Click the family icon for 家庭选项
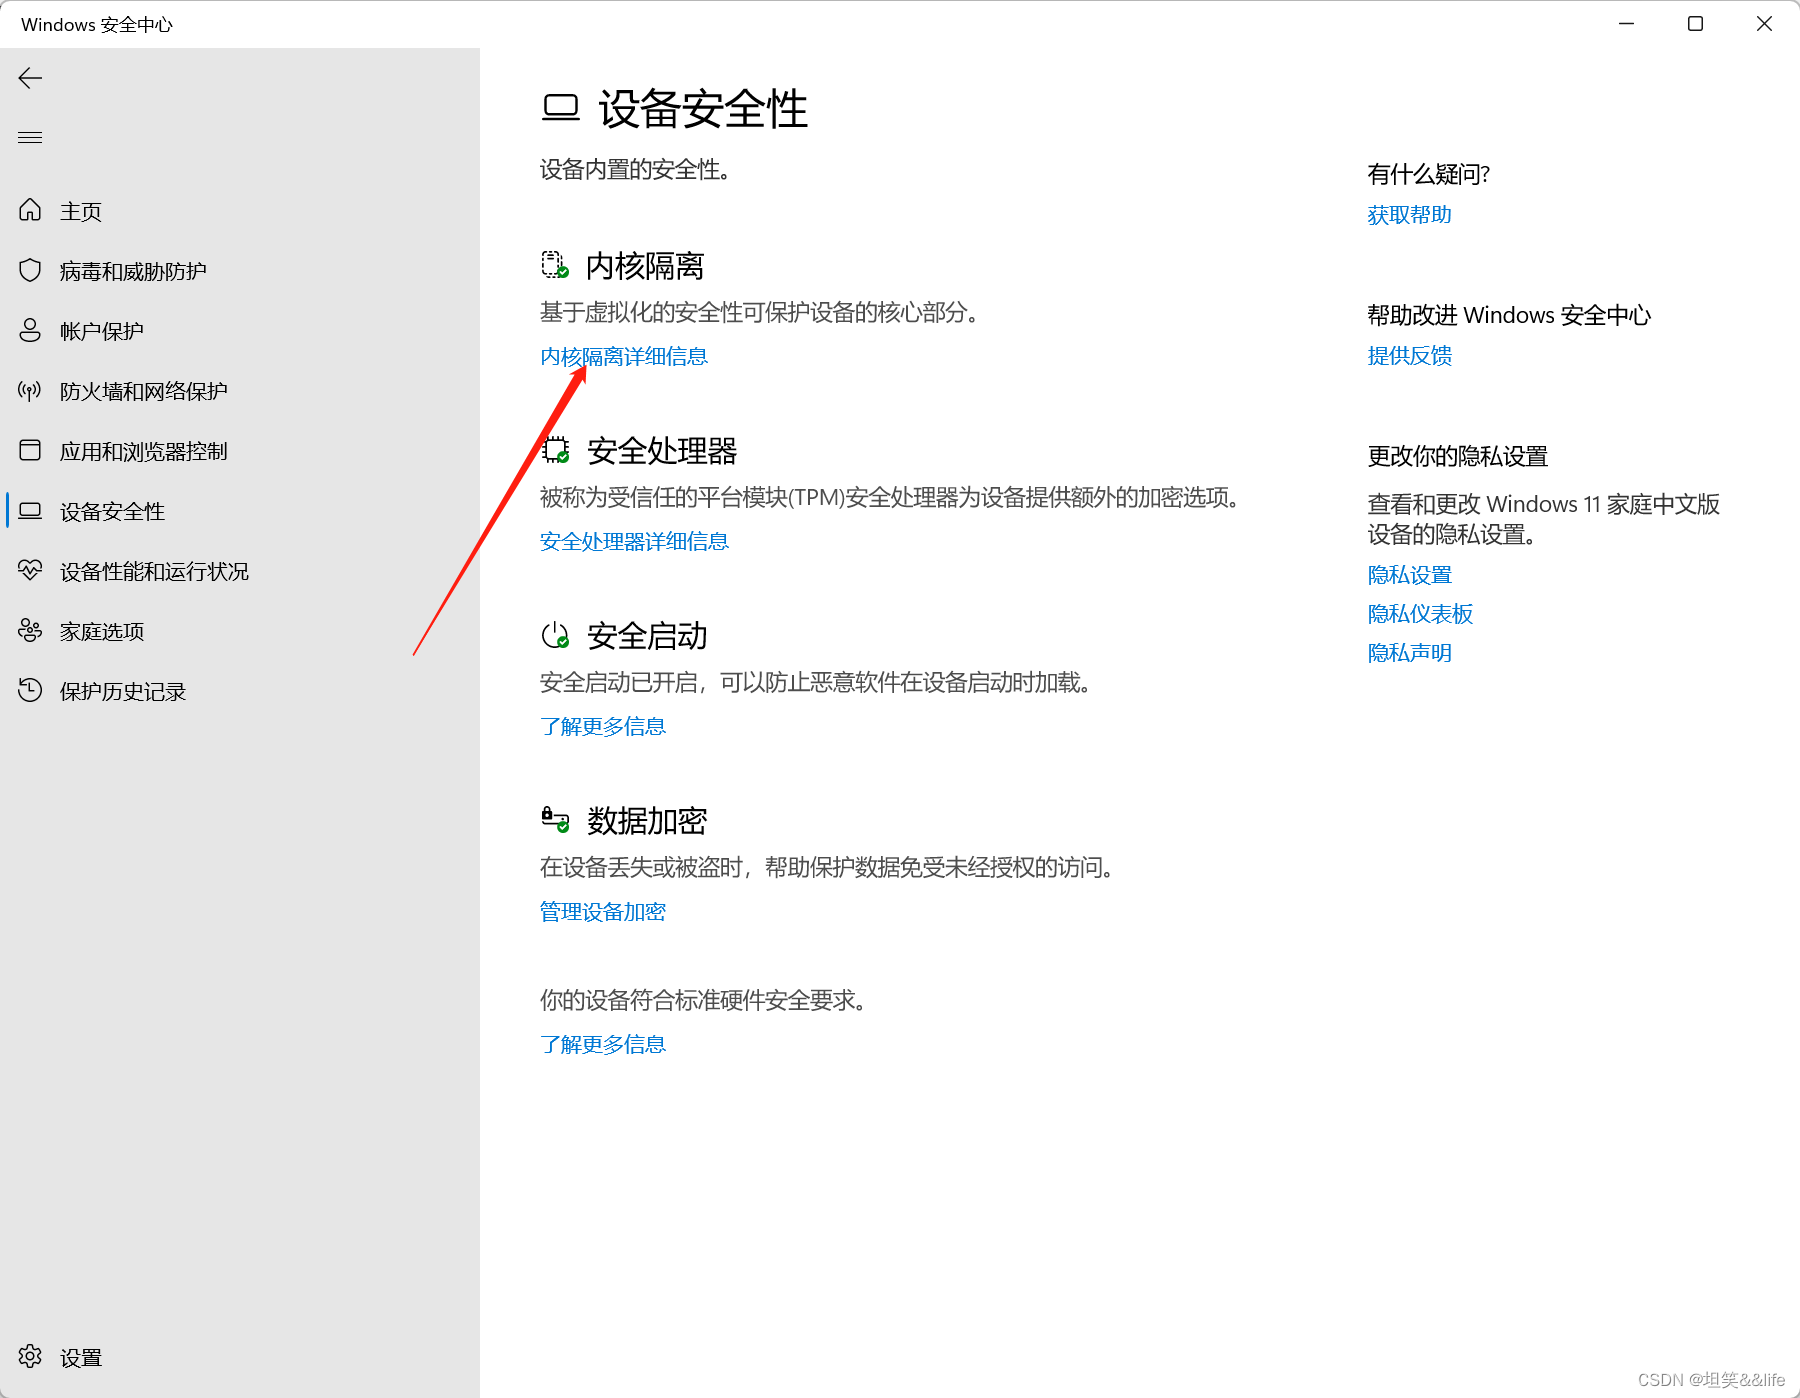 click(x=30, y=630)
